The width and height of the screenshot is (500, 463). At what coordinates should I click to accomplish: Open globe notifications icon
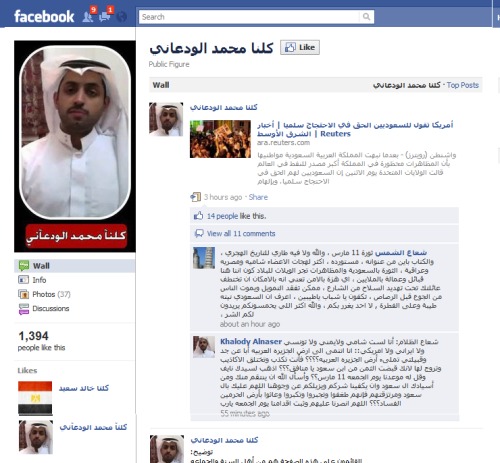tap(122, 16)
